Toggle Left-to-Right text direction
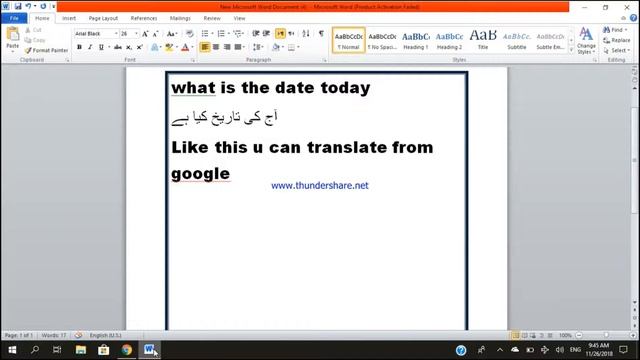Viewport: 640px width, 360px height. (280, 33)
